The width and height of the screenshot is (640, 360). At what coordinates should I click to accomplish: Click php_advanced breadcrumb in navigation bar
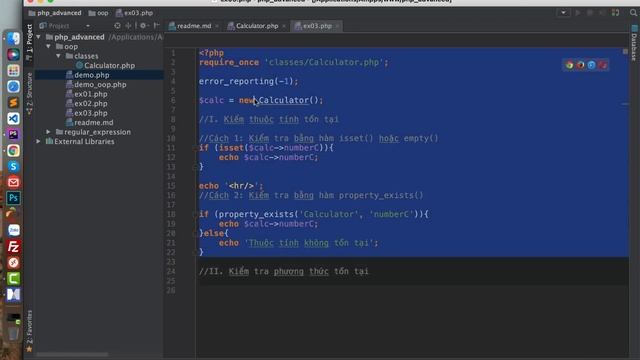tap(55, 13)
